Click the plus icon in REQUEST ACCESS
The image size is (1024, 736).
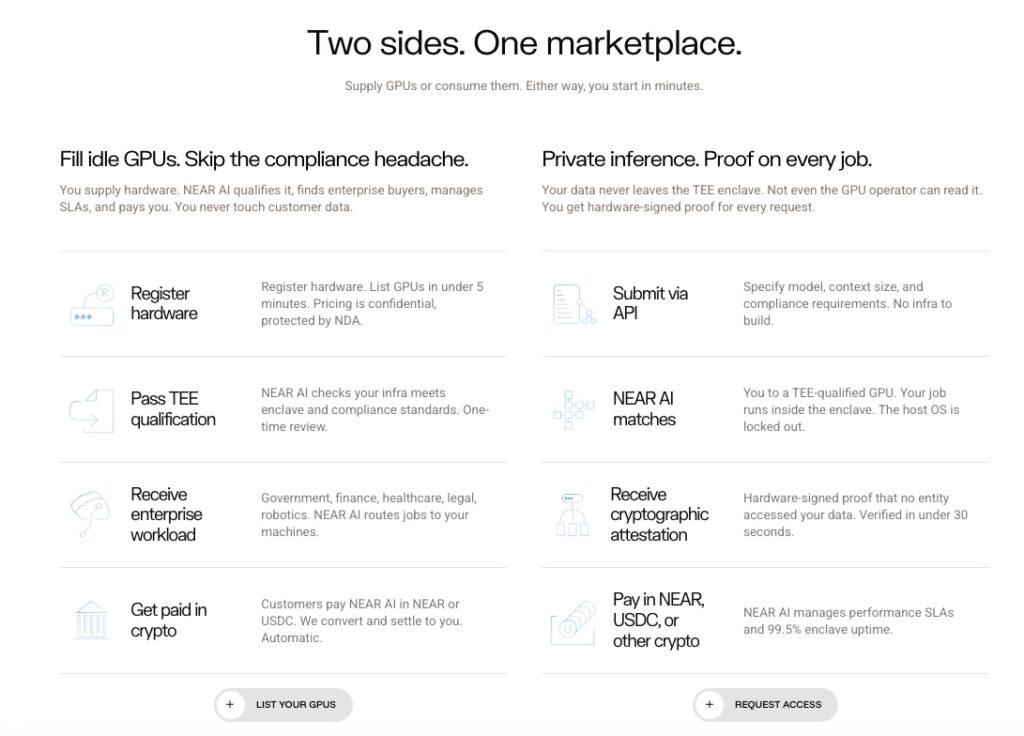[710, 704]
